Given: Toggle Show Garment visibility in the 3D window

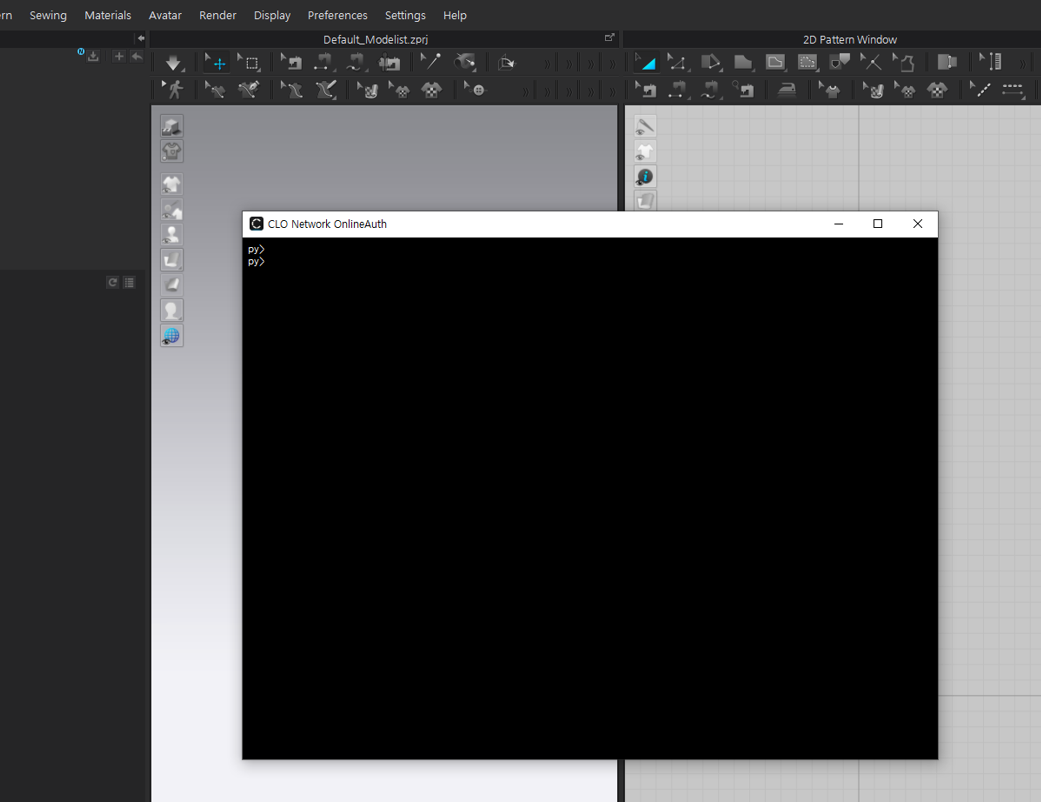Looking at the screenshot, I should click(x=171, y=184).
